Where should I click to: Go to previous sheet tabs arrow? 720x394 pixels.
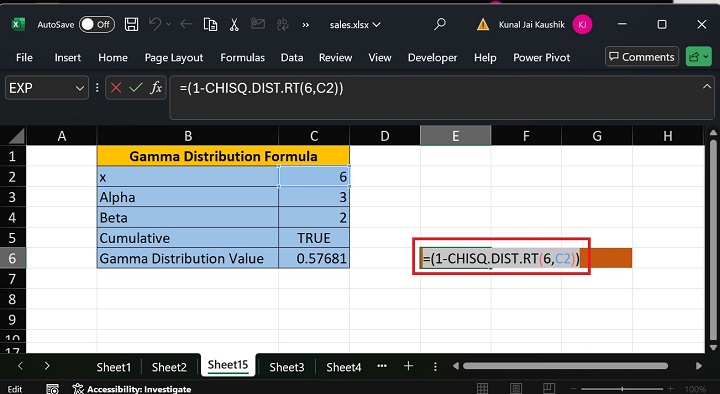click(x=20, y=366)
